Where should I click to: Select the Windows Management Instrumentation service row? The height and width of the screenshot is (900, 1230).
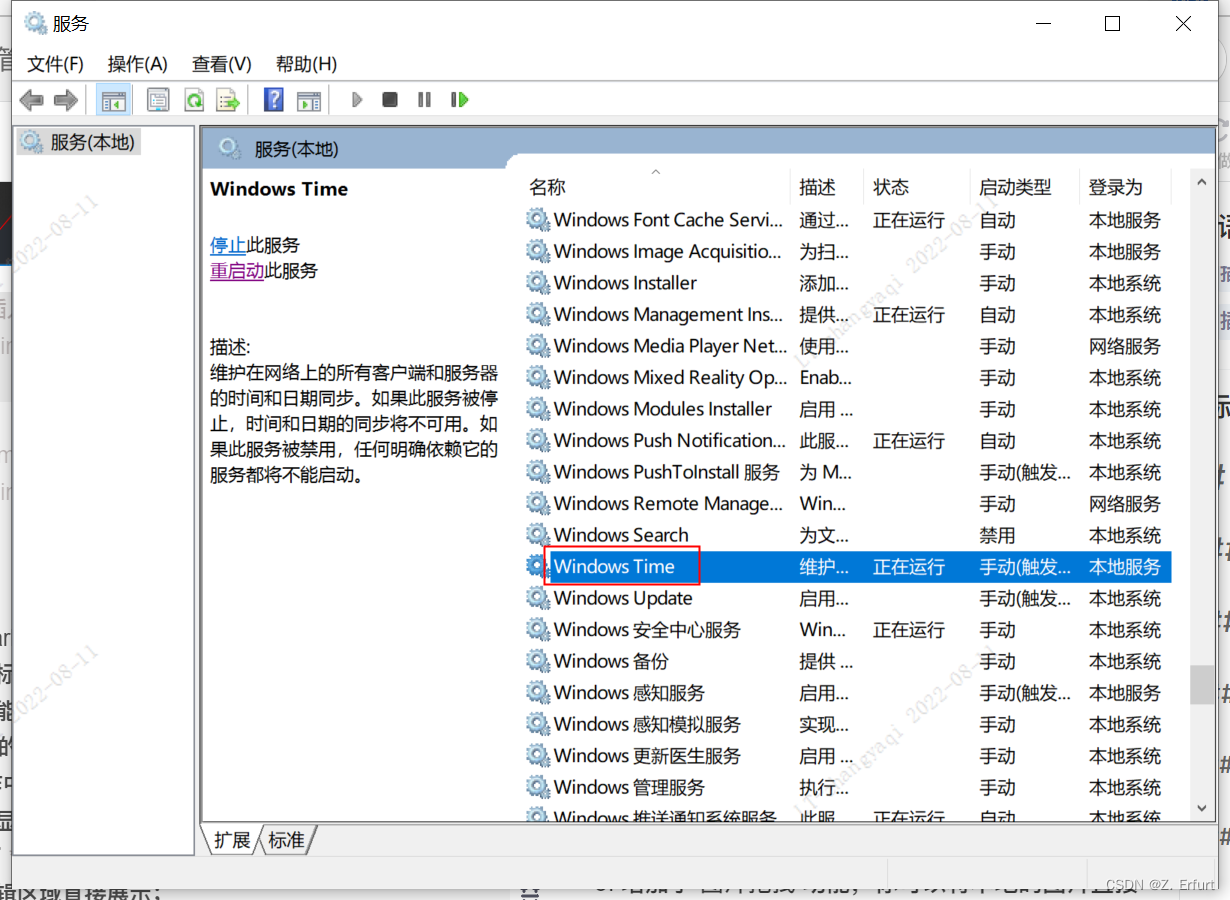click(x=848, y=315)
